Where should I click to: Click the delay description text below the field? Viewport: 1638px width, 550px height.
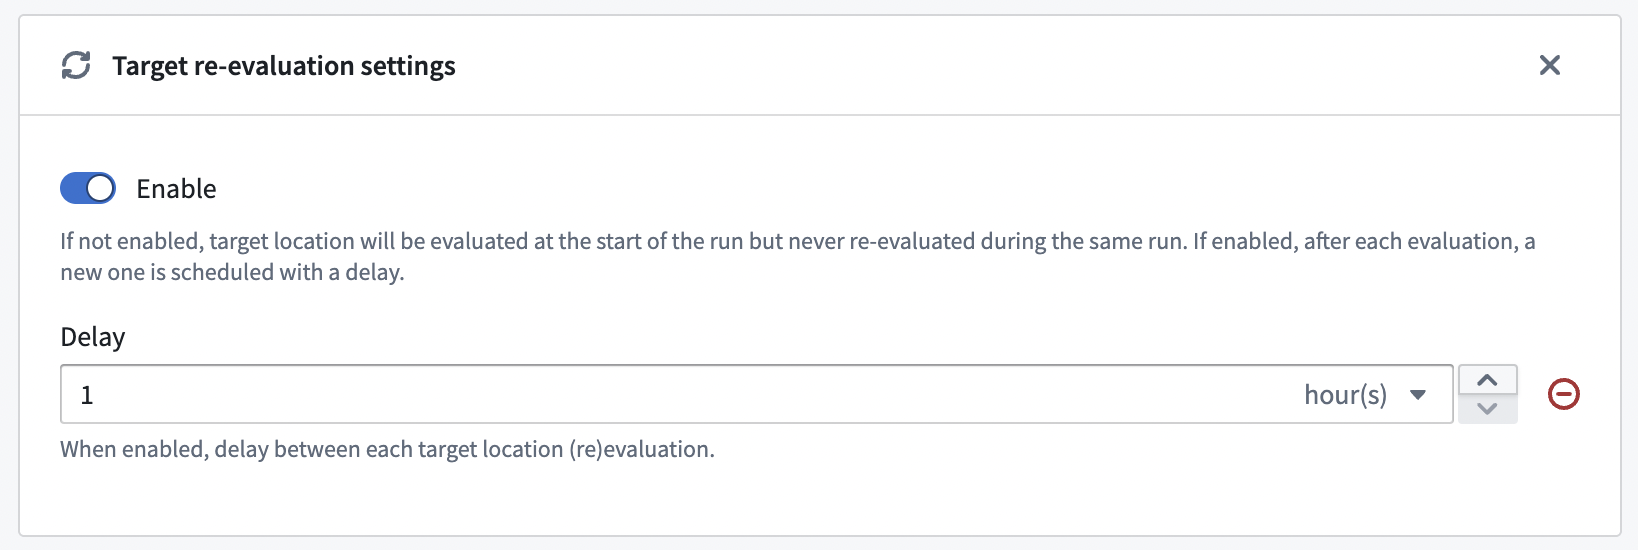(x=387, y=449)
